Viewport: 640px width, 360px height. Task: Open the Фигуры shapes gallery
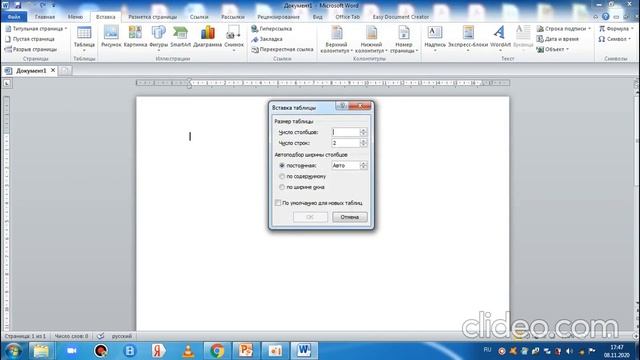[159, 38]
